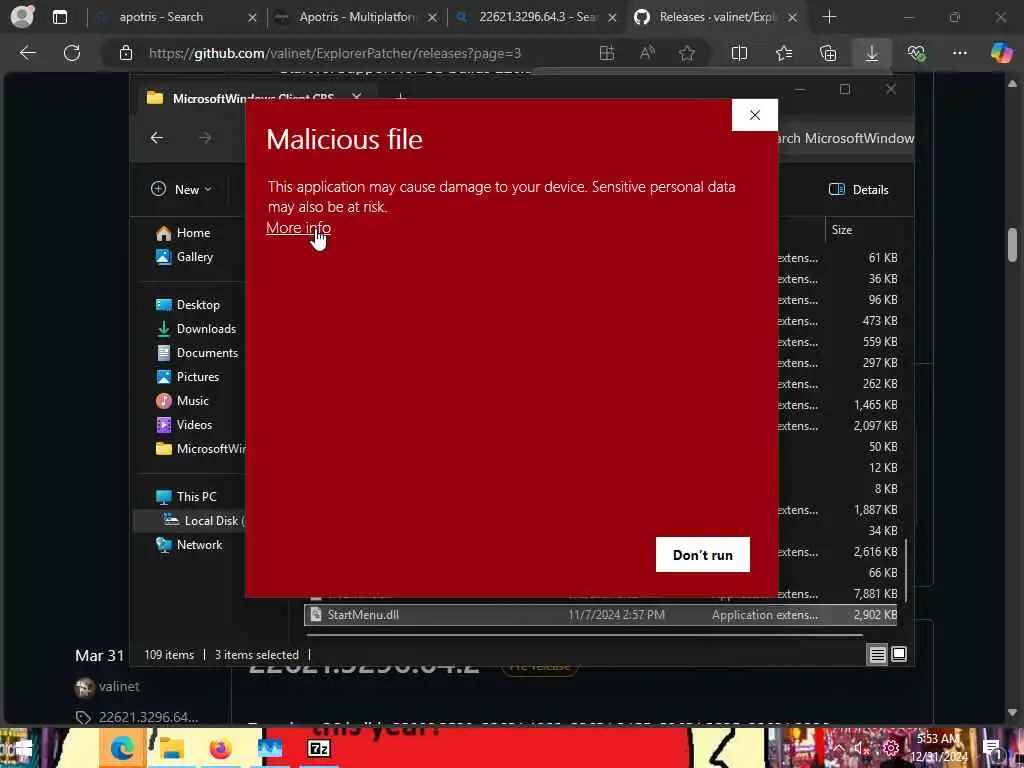
Task: Open the MicrosoftWin folder in sidebar
Action: point(200,449)
